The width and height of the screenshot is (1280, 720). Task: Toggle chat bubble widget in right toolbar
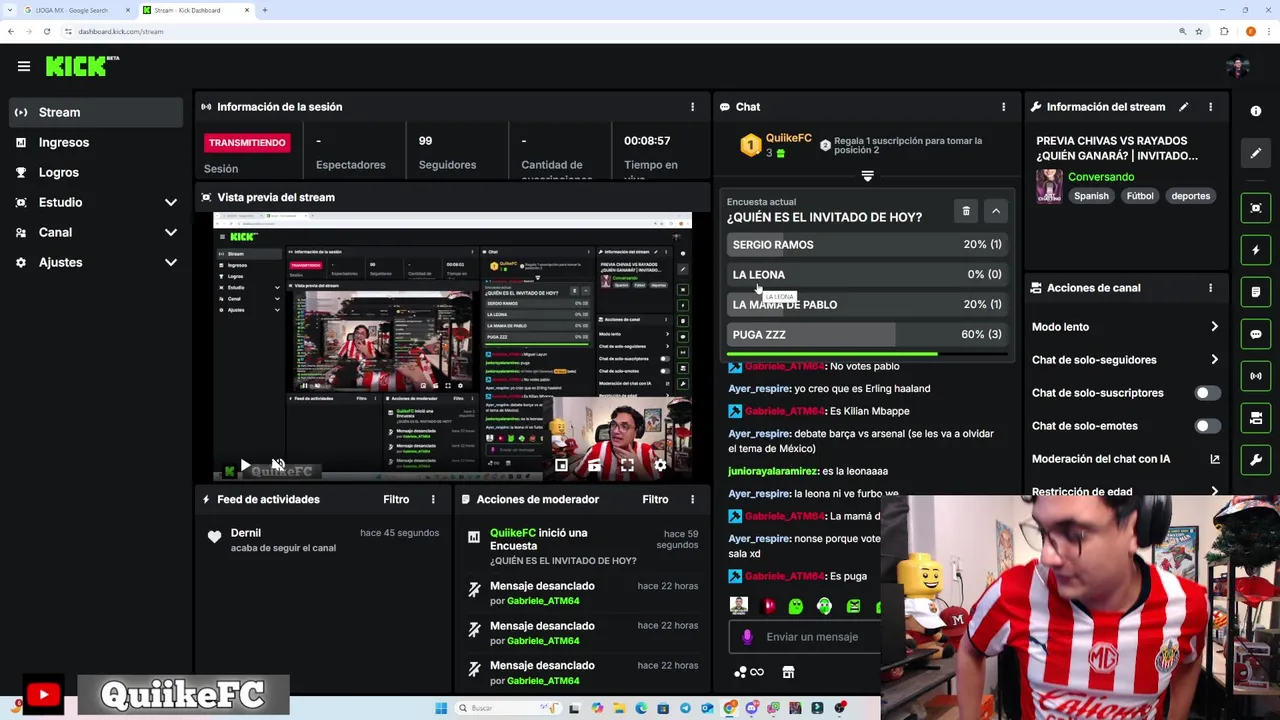(x=1256, y=334)
